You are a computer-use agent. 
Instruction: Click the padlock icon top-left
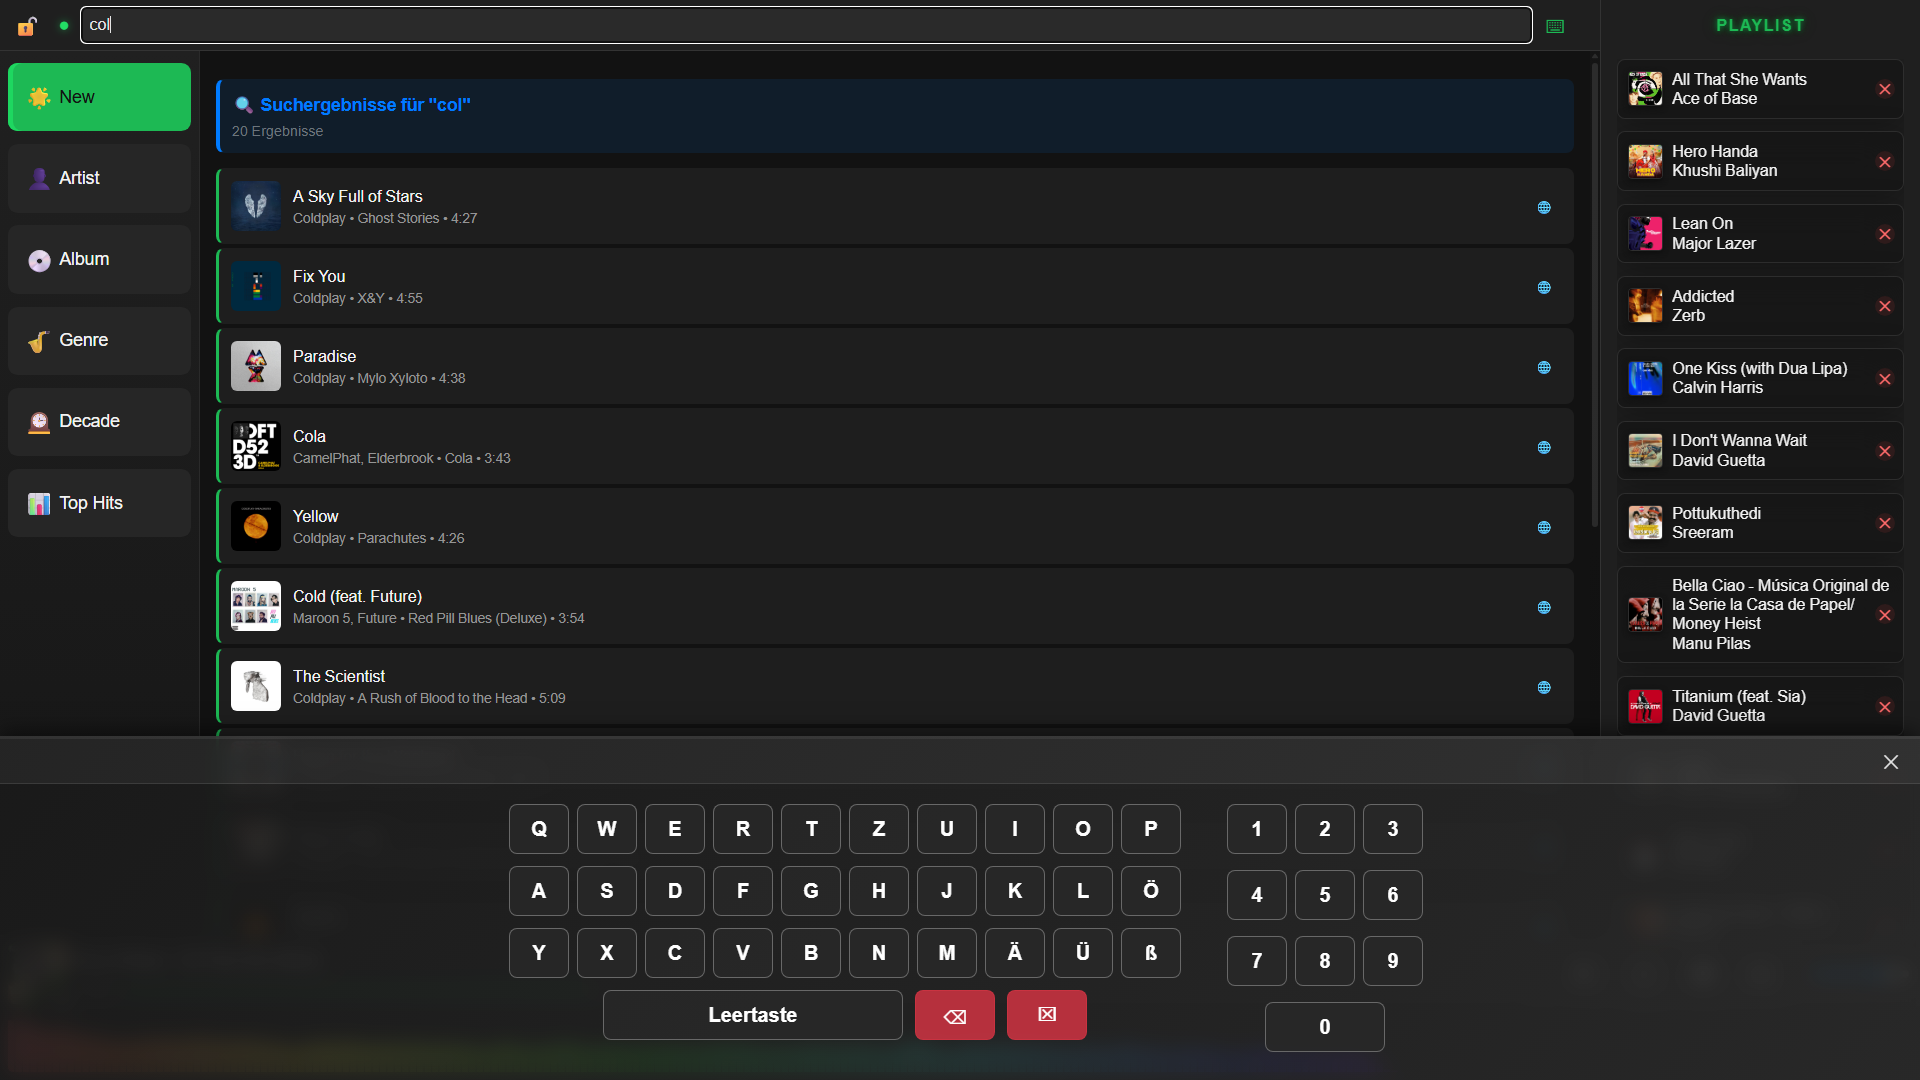click(x=27, y=25)
